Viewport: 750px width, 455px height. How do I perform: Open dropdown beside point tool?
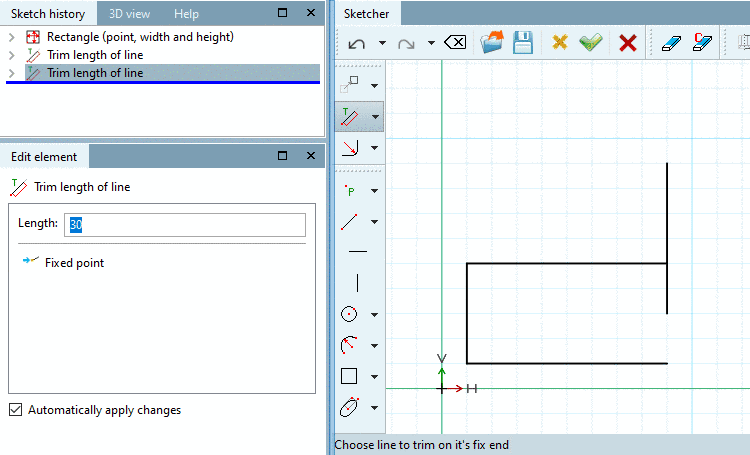point(375,191)
